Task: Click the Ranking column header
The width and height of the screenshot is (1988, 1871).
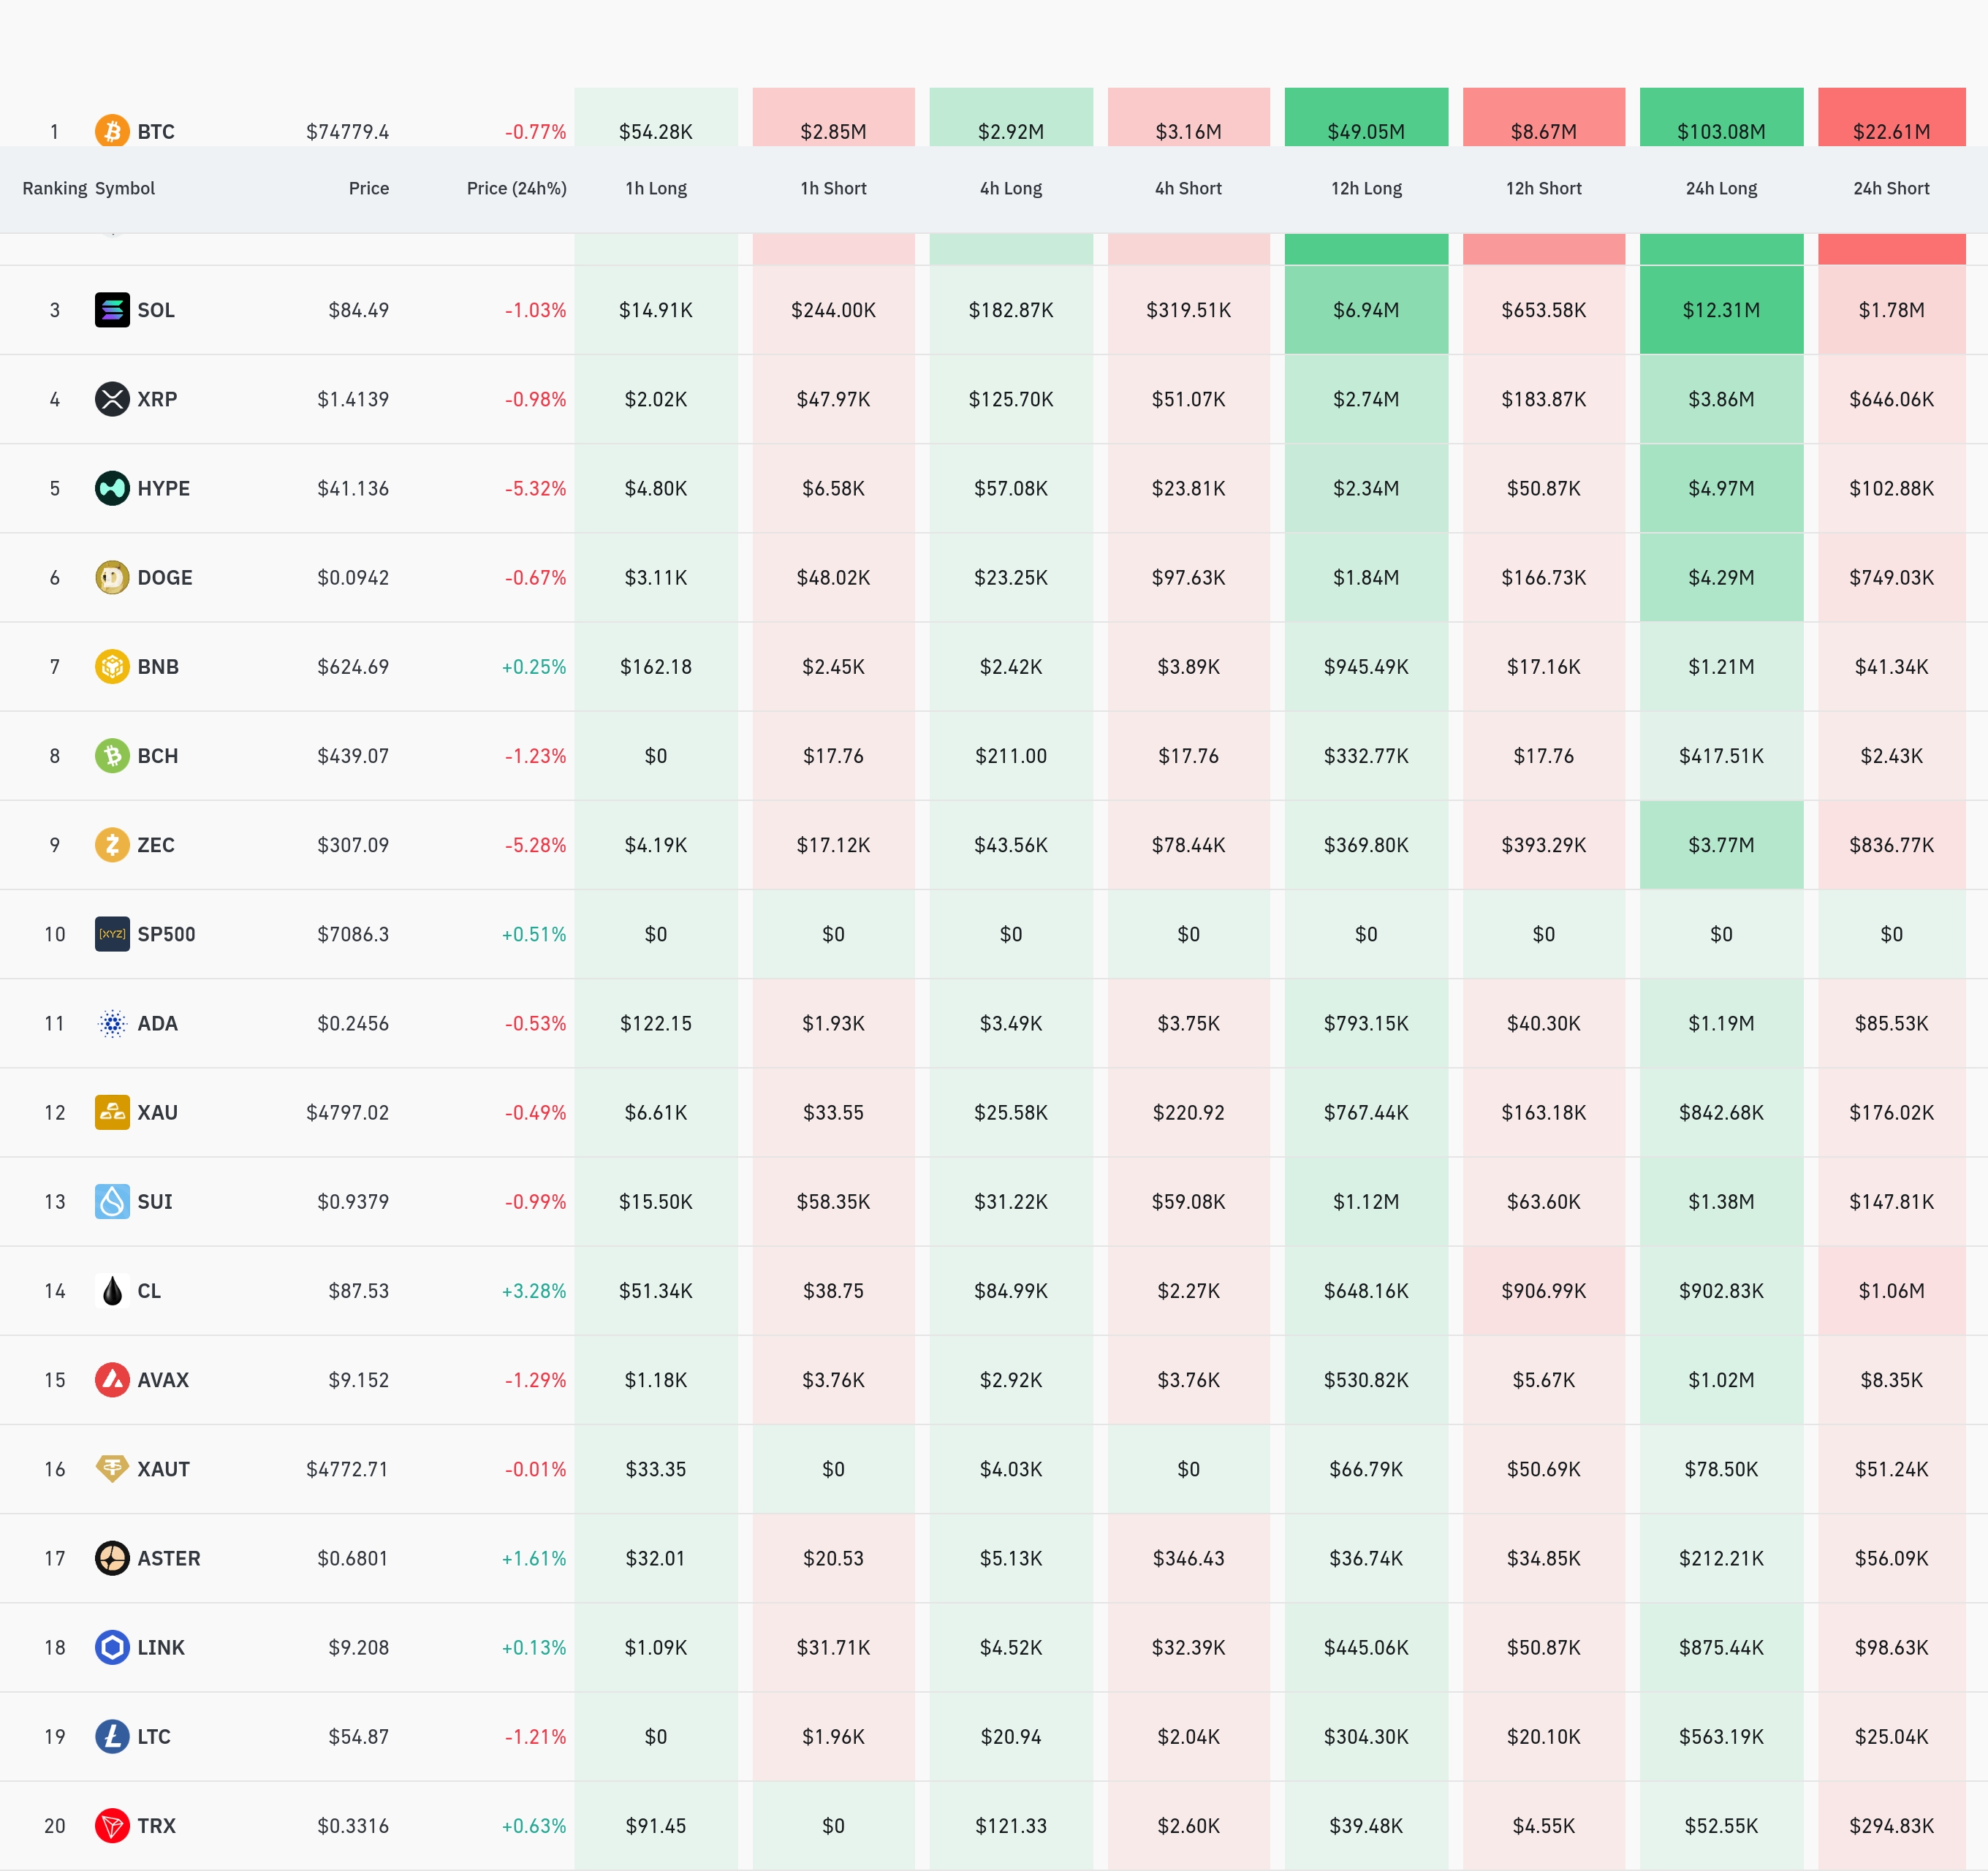Action: point(54,188)
